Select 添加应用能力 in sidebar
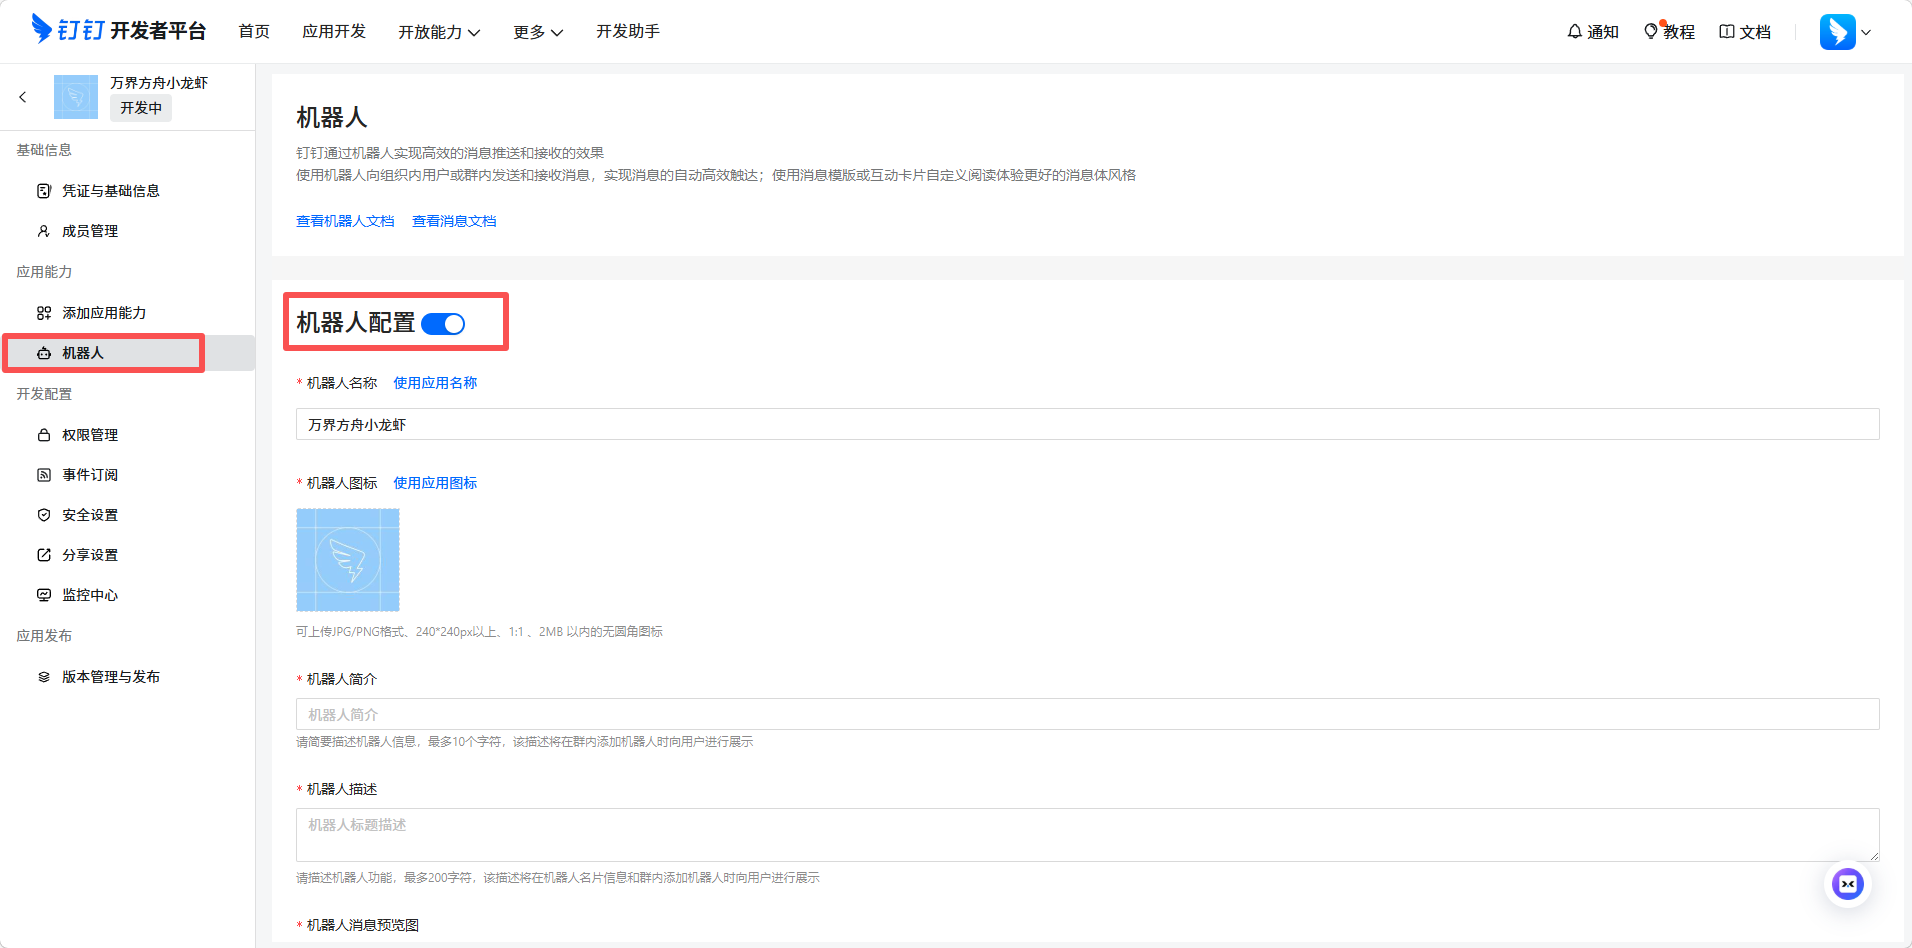This screenshot has width=1912, height=948. tap(104, 313)
